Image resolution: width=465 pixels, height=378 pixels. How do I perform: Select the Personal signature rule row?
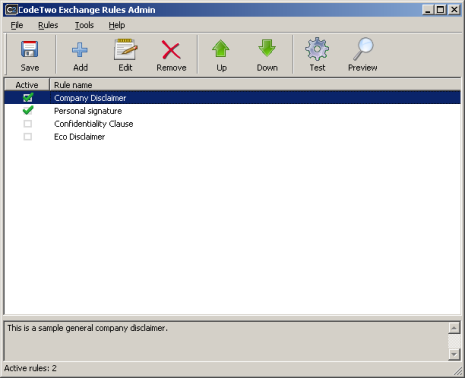click(x=232, y=111)
